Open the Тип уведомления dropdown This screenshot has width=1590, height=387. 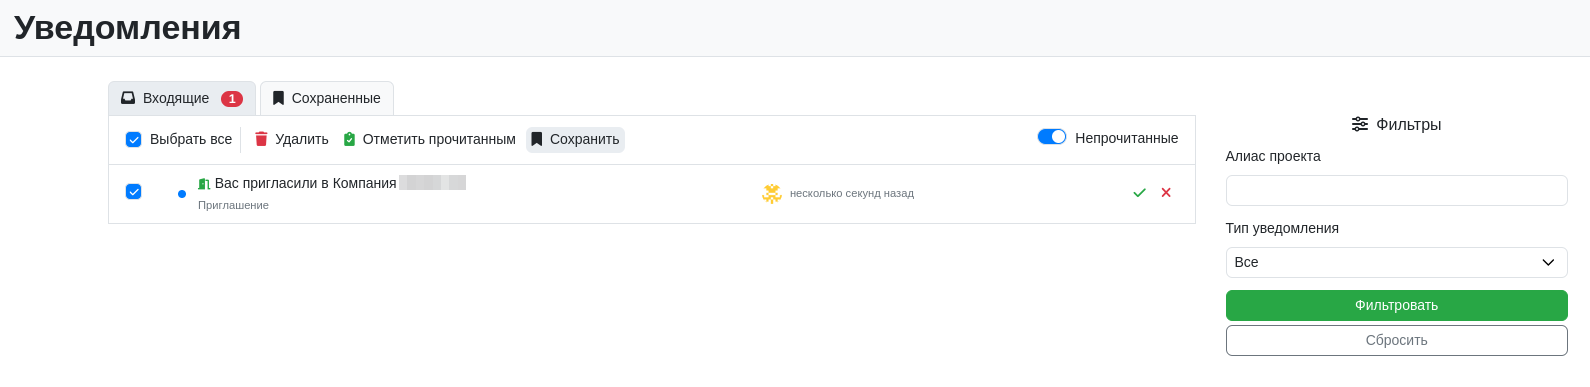coord(1396,262)
